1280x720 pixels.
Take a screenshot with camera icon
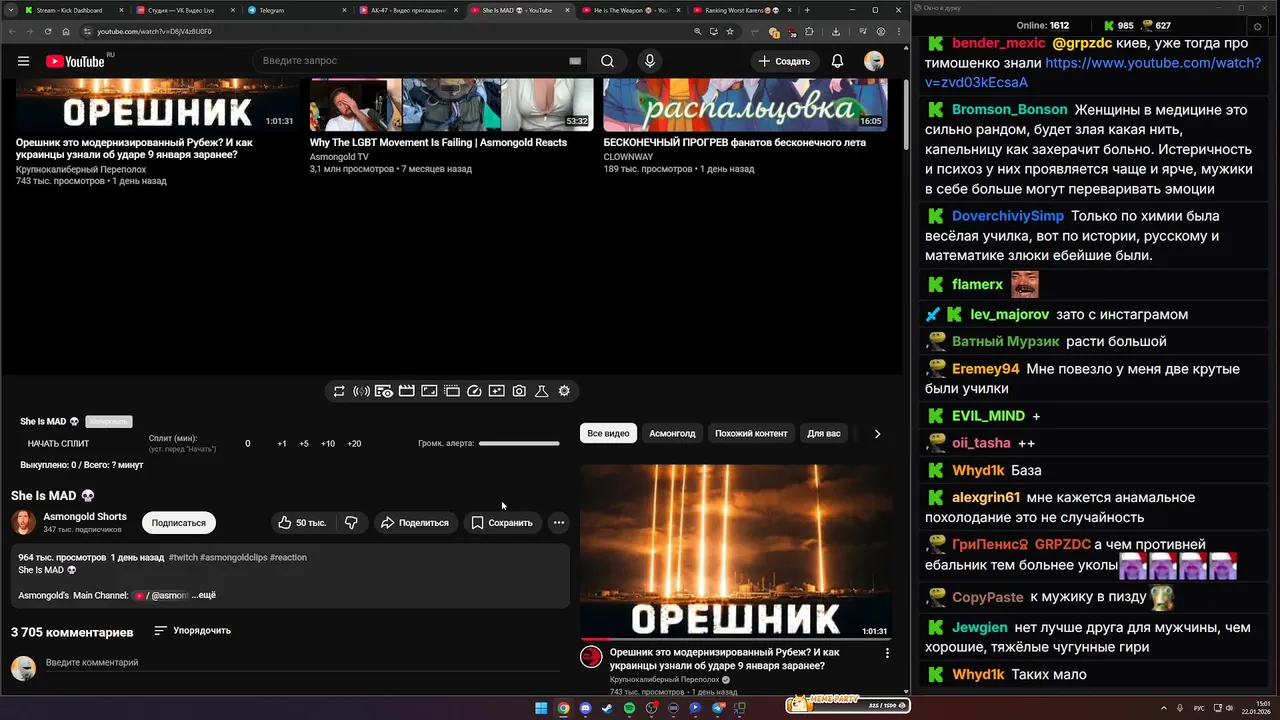coord(519,391)
